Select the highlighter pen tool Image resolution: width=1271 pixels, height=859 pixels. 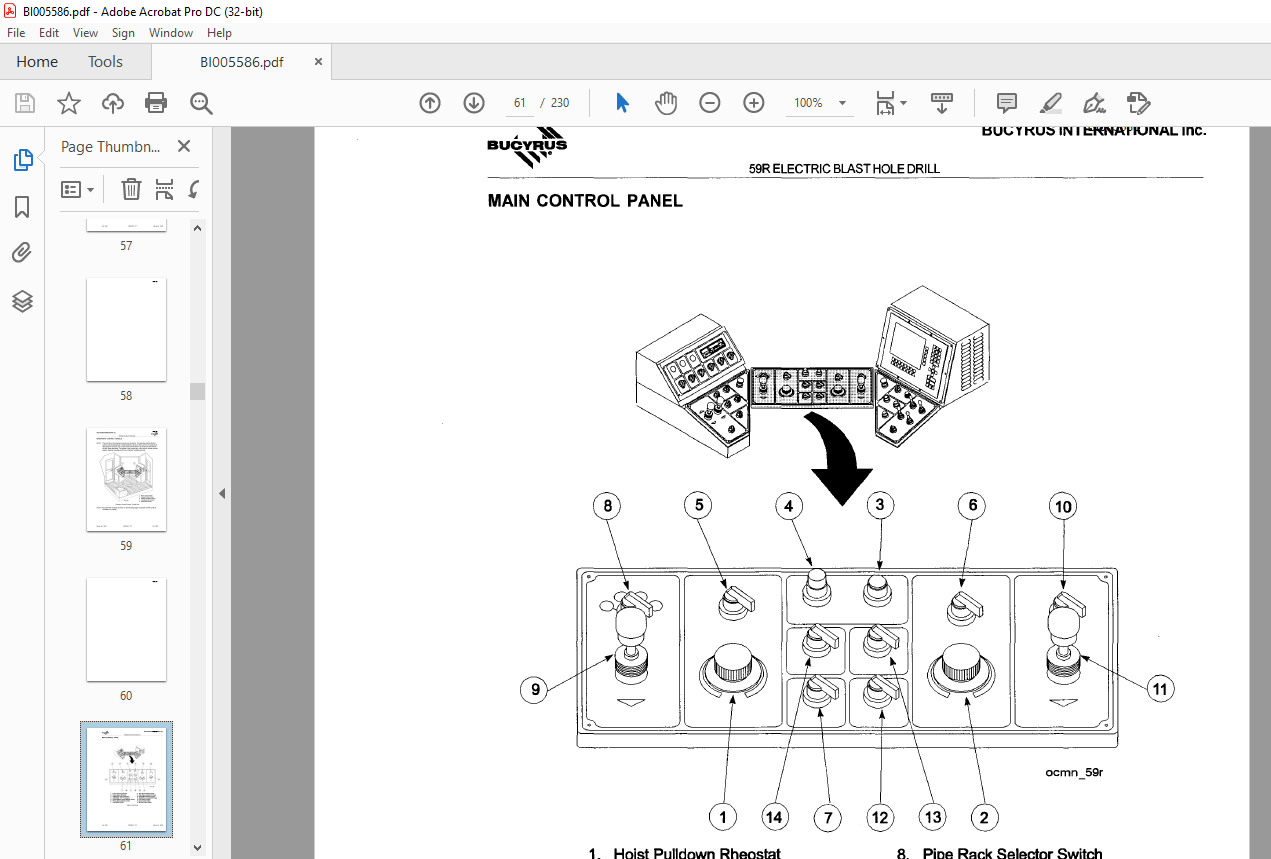[1051, 103]
